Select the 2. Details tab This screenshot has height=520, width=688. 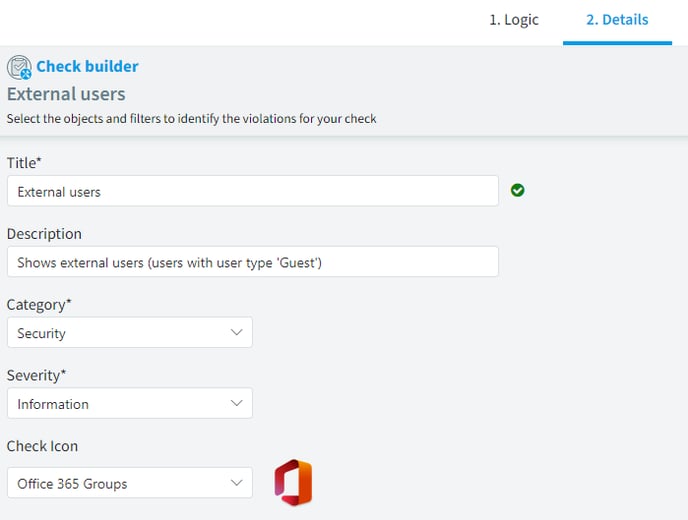(x=617, y=20)
